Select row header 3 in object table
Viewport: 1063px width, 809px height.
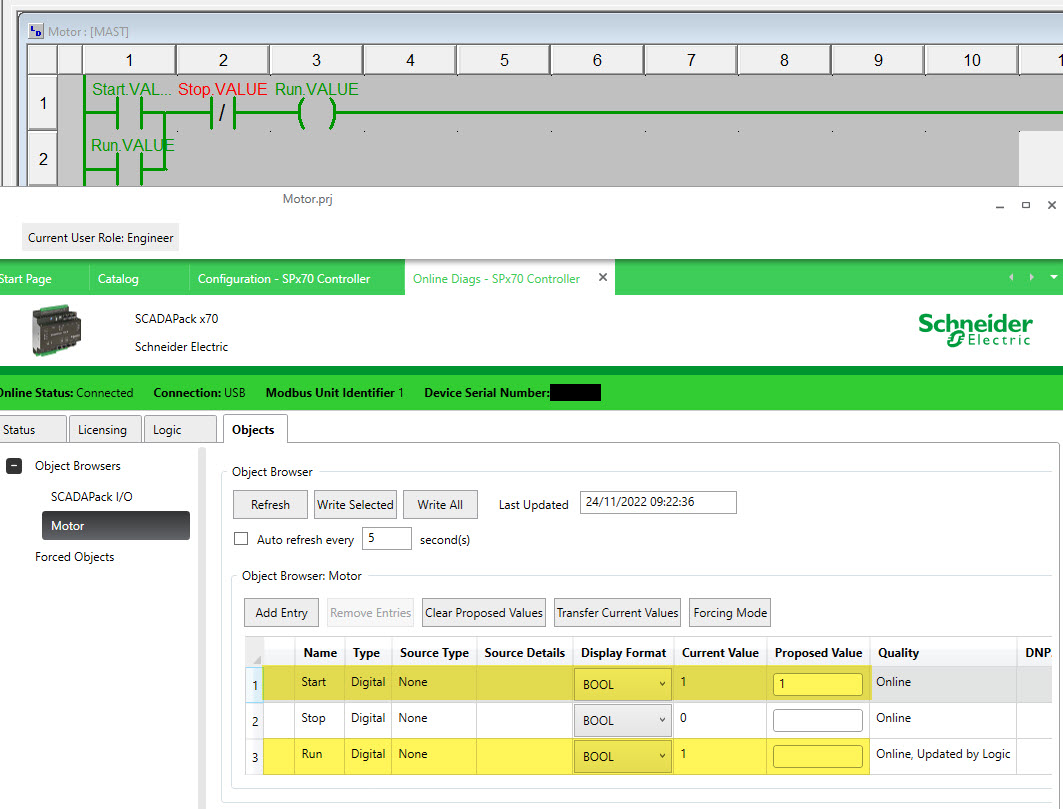pos(254,757)
